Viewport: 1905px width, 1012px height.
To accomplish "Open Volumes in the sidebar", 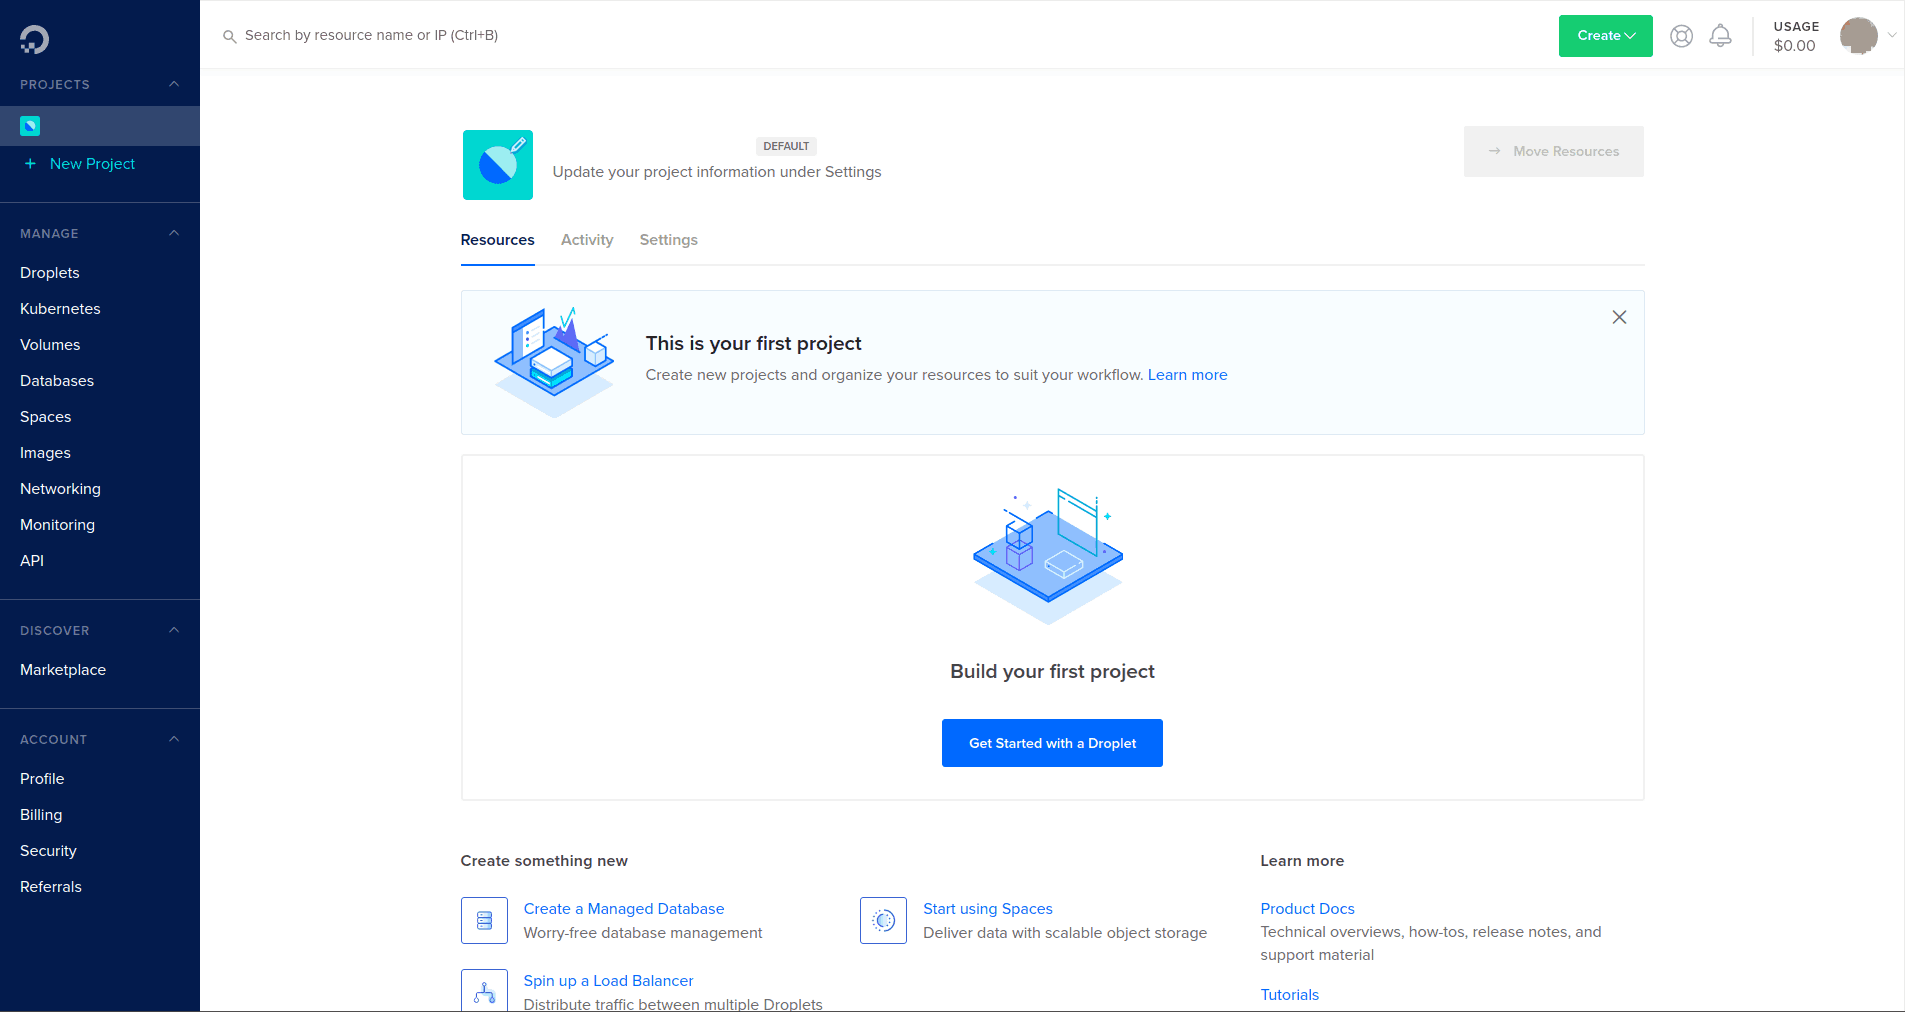I will point(50,345).
